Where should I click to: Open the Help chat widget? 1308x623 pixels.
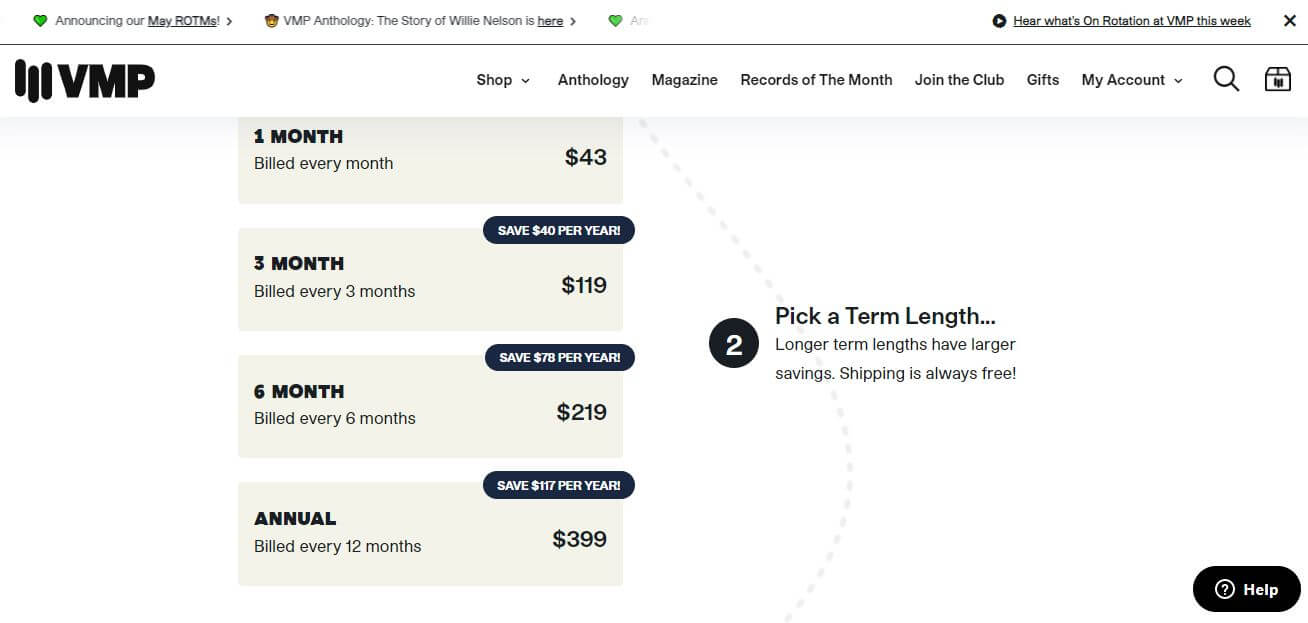(x=1246, y=589)
